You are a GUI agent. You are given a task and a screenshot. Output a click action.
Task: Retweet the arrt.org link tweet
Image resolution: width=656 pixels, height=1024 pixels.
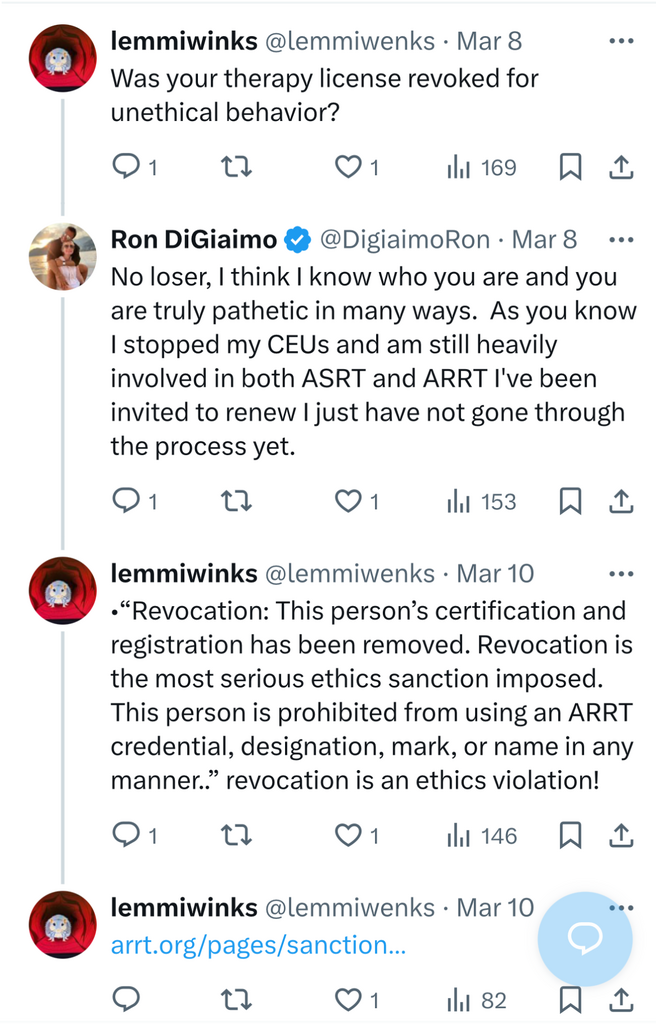coord(235,999)
